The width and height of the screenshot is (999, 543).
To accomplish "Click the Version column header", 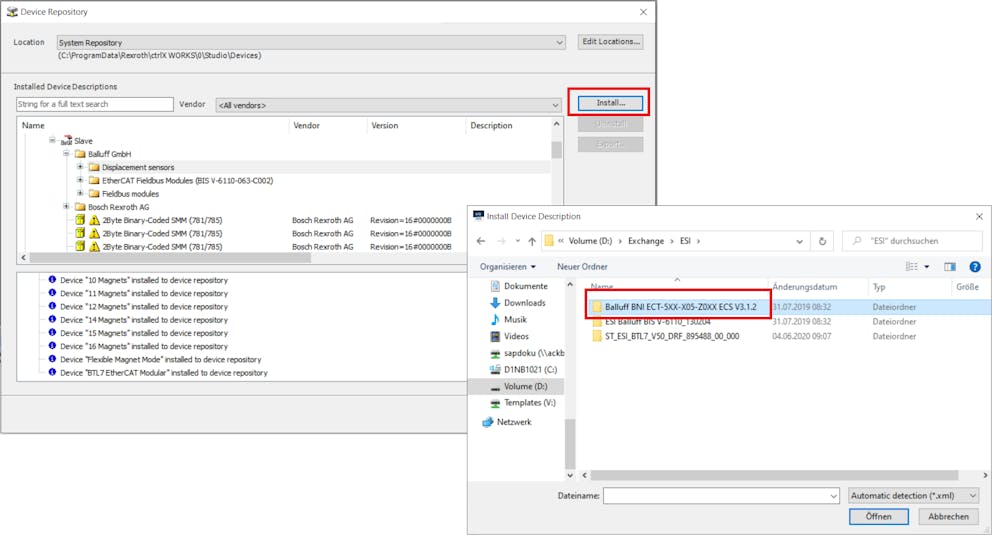I will coord(385,126).
